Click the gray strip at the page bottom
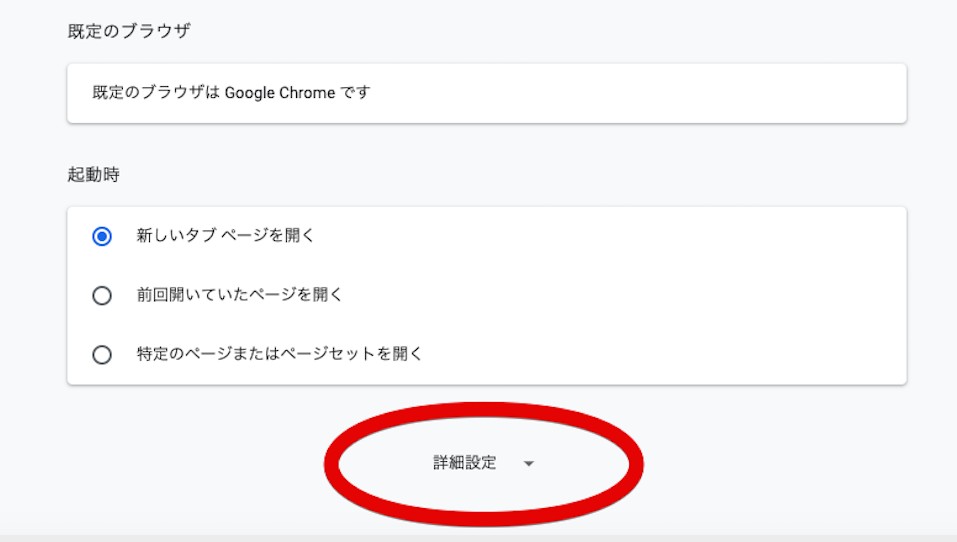 click(x=478, y=538)
